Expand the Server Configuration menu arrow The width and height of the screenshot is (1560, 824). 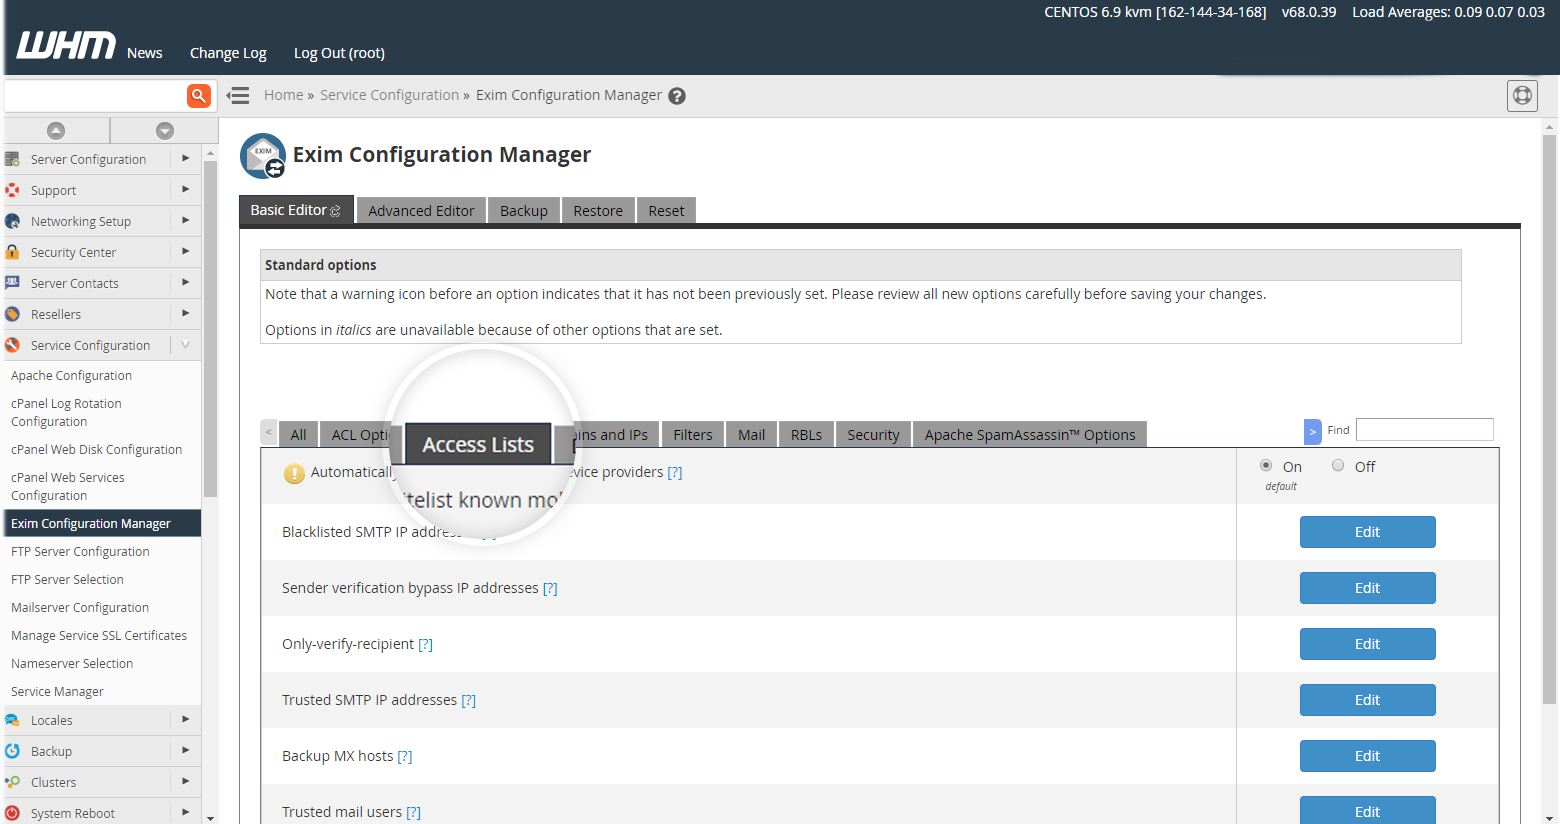click(x=185, y=159)
